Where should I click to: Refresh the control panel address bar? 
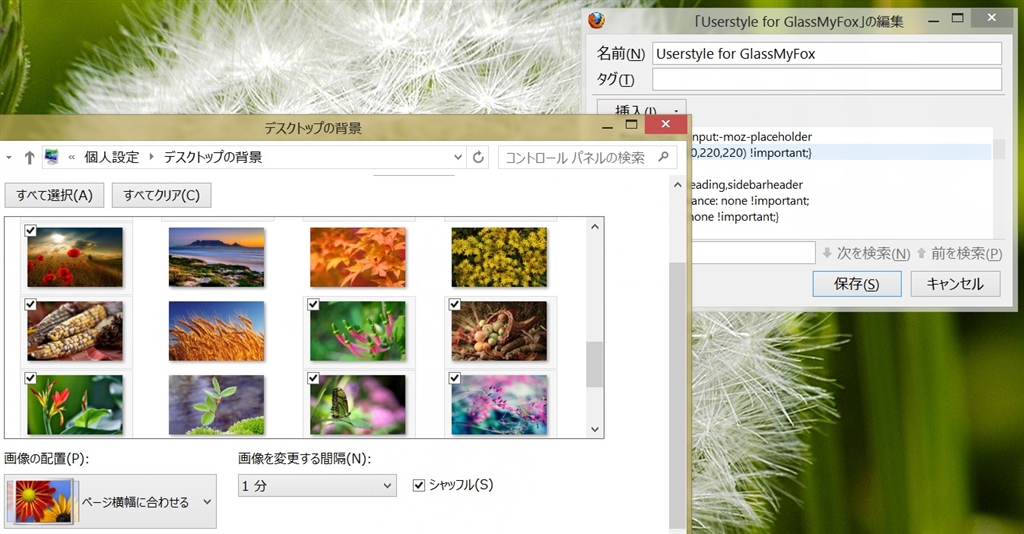point(478,157)
